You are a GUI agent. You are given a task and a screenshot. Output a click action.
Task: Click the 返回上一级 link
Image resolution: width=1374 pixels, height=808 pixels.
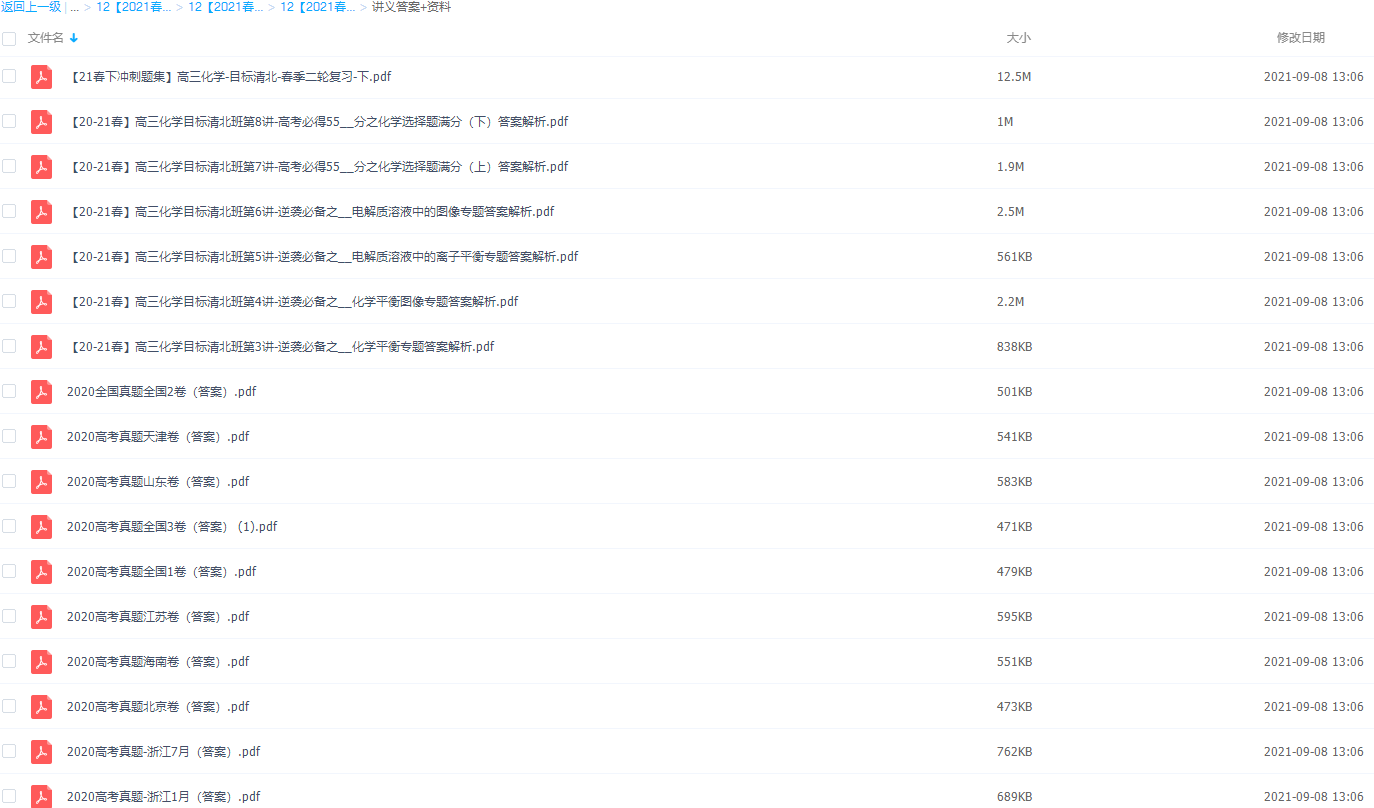[31, 7]
